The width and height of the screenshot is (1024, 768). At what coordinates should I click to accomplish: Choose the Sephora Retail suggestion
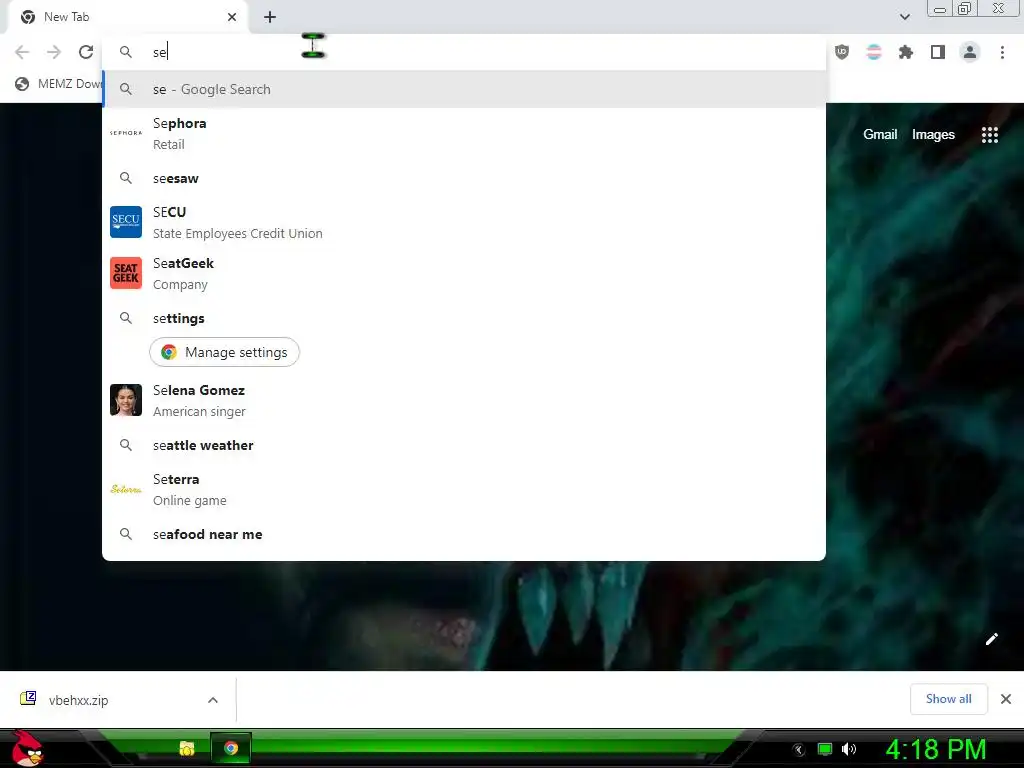point(464,133)
